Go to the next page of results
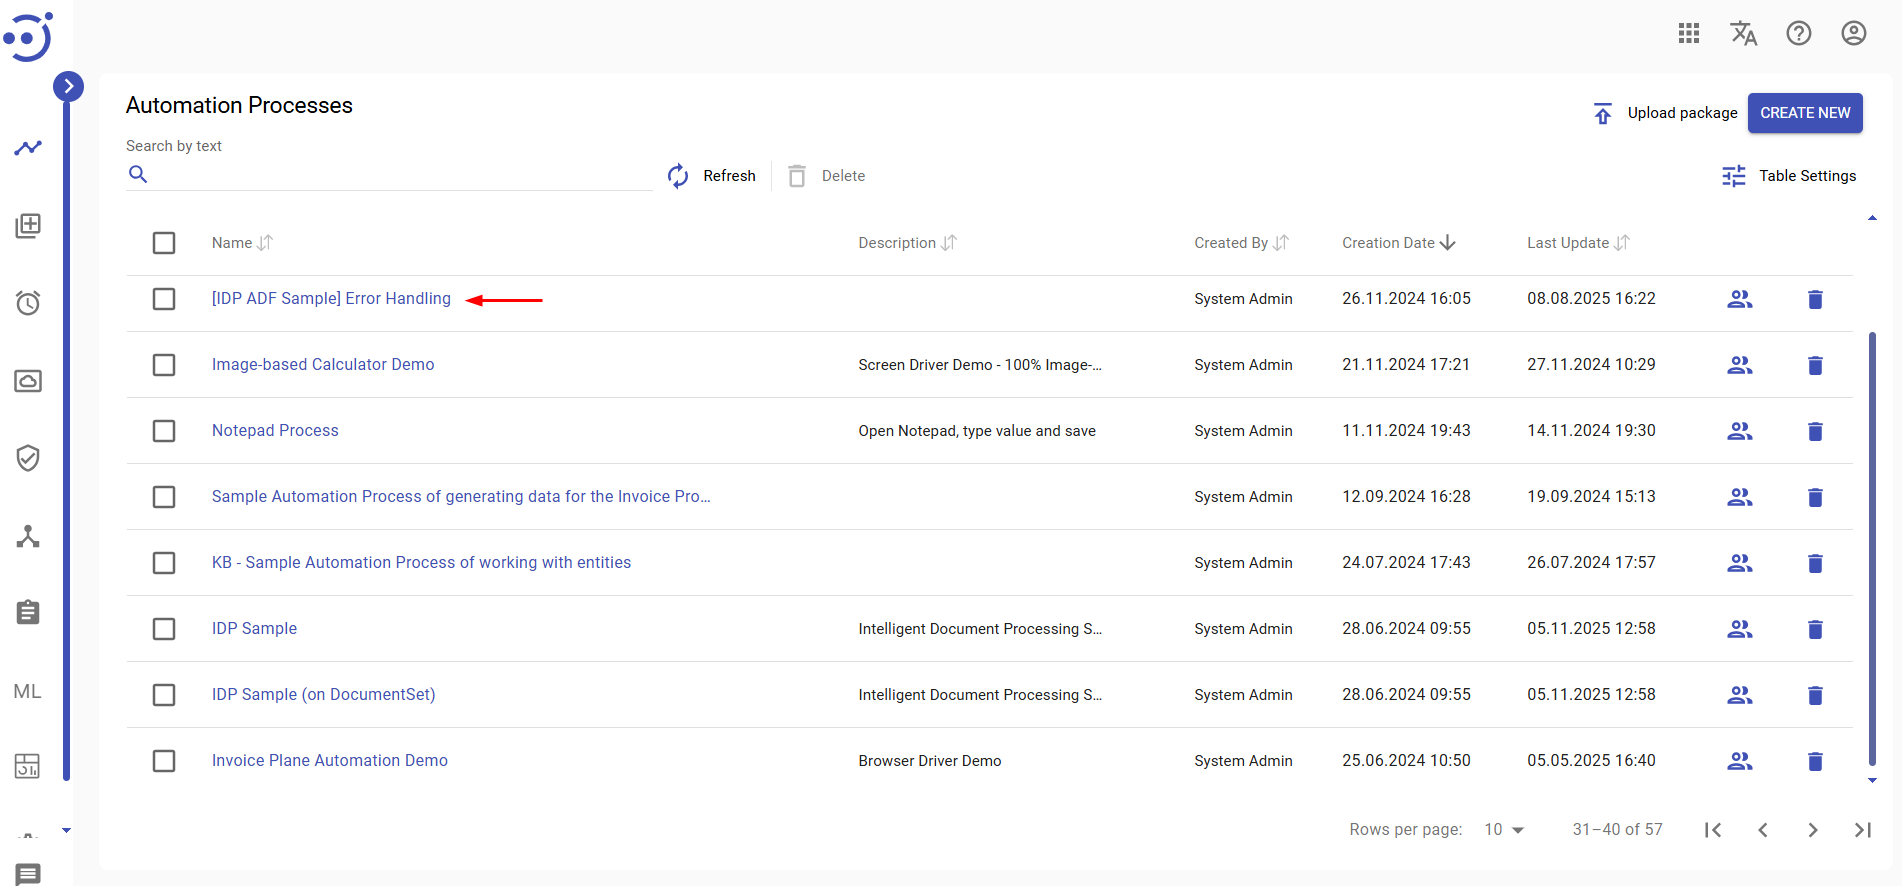The height and width of the screenshot is (886, 1902). click(x=1813, y=830)
